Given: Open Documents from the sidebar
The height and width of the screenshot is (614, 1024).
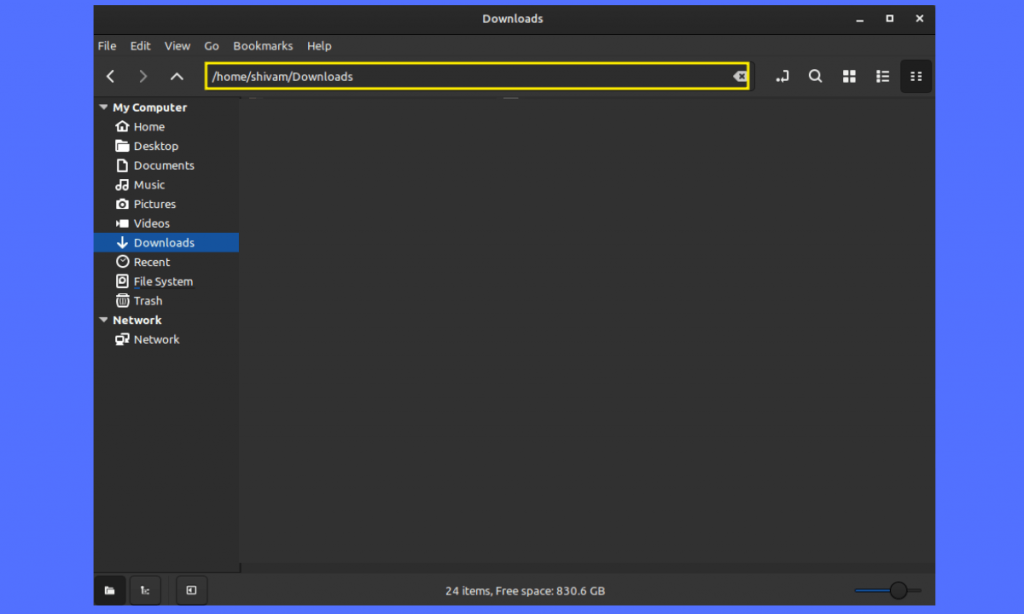Looking at the screenshot, I should [x=163, y=166].
